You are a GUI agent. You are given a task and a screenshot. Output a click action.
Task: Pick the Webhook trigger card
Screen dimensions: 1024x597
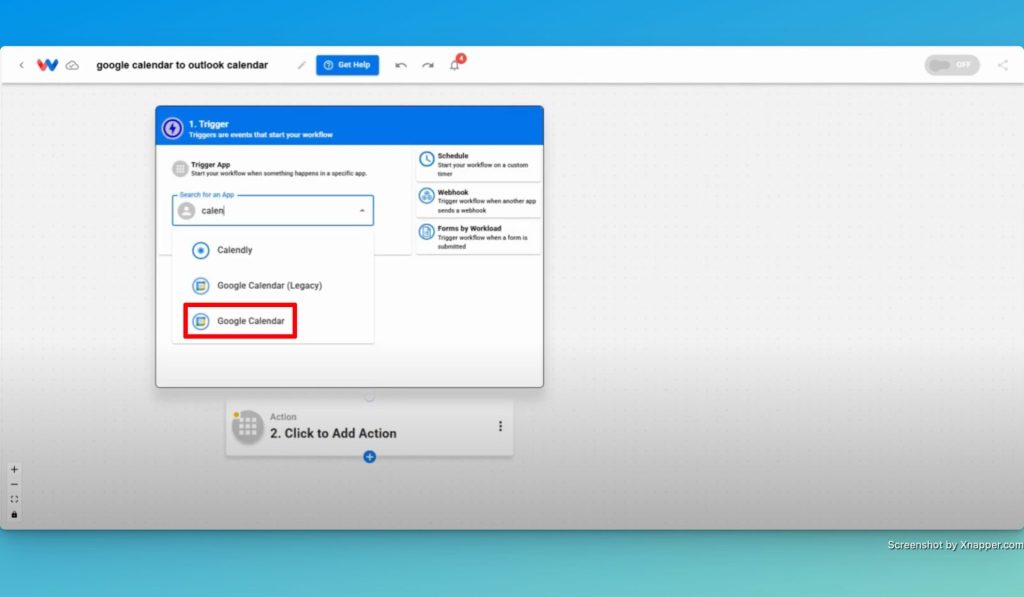tap(479, 201)
